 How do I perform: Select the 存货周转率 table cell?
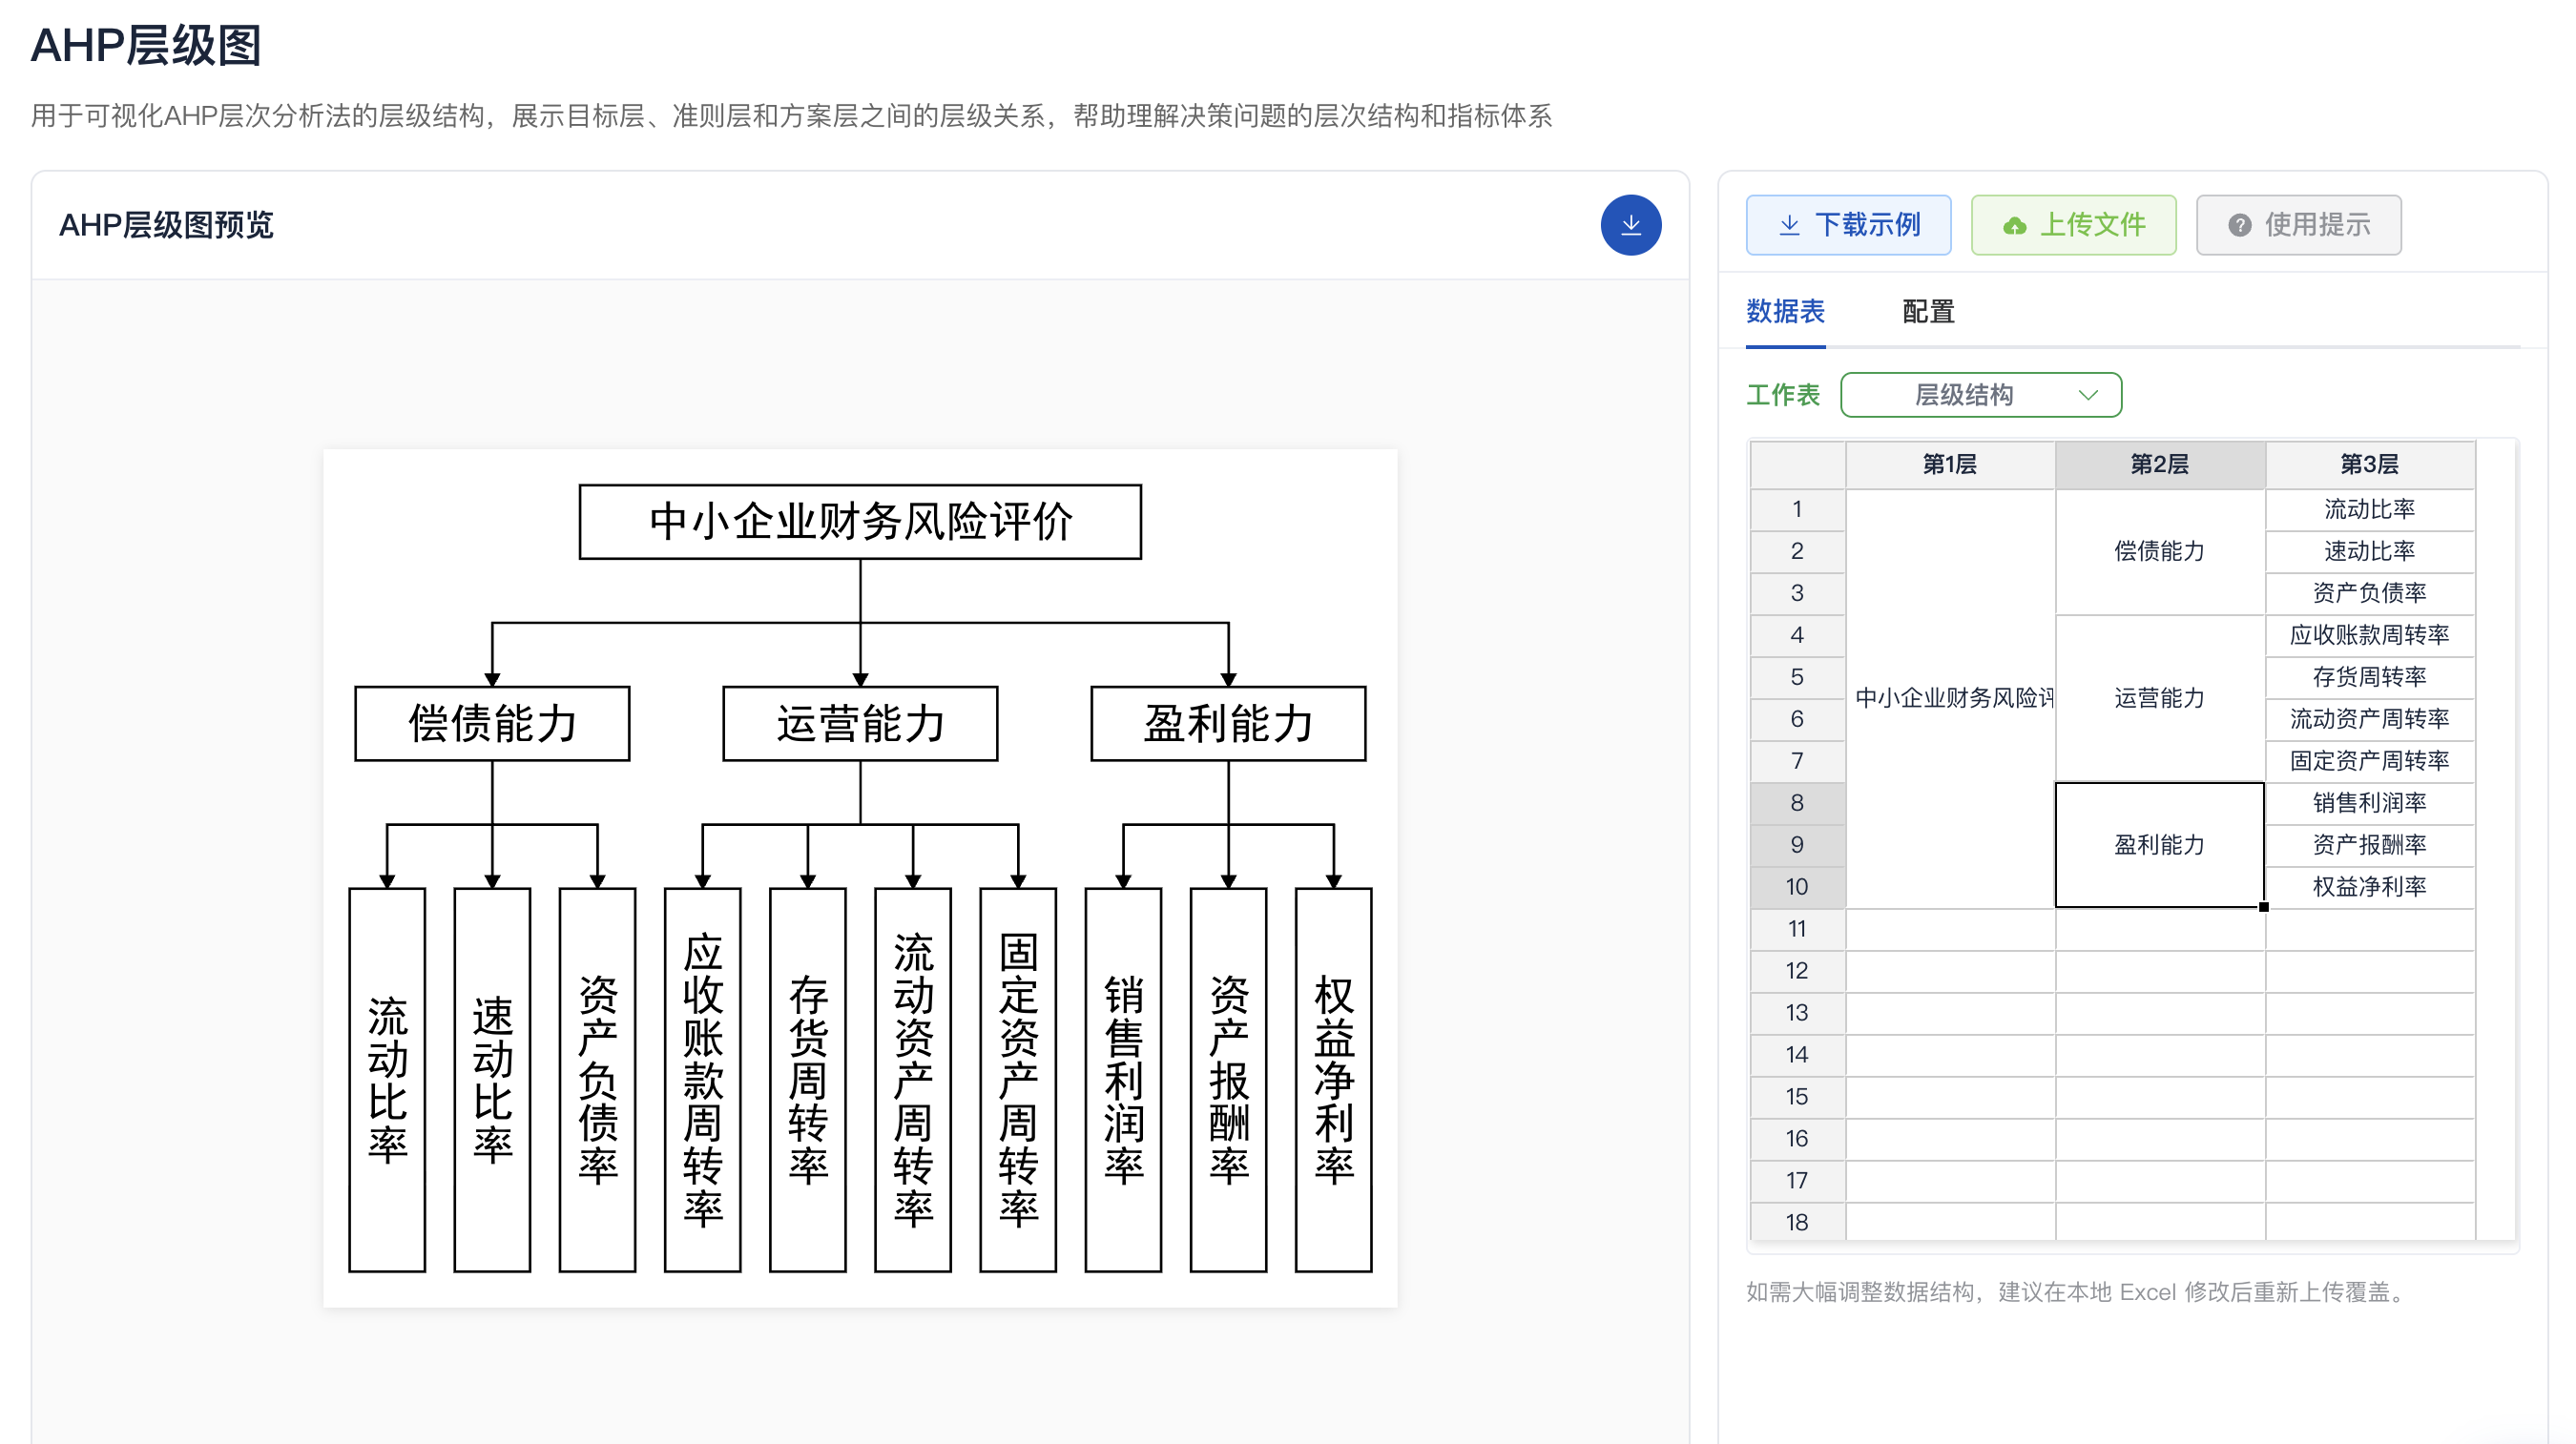[x=2370, y=677]
